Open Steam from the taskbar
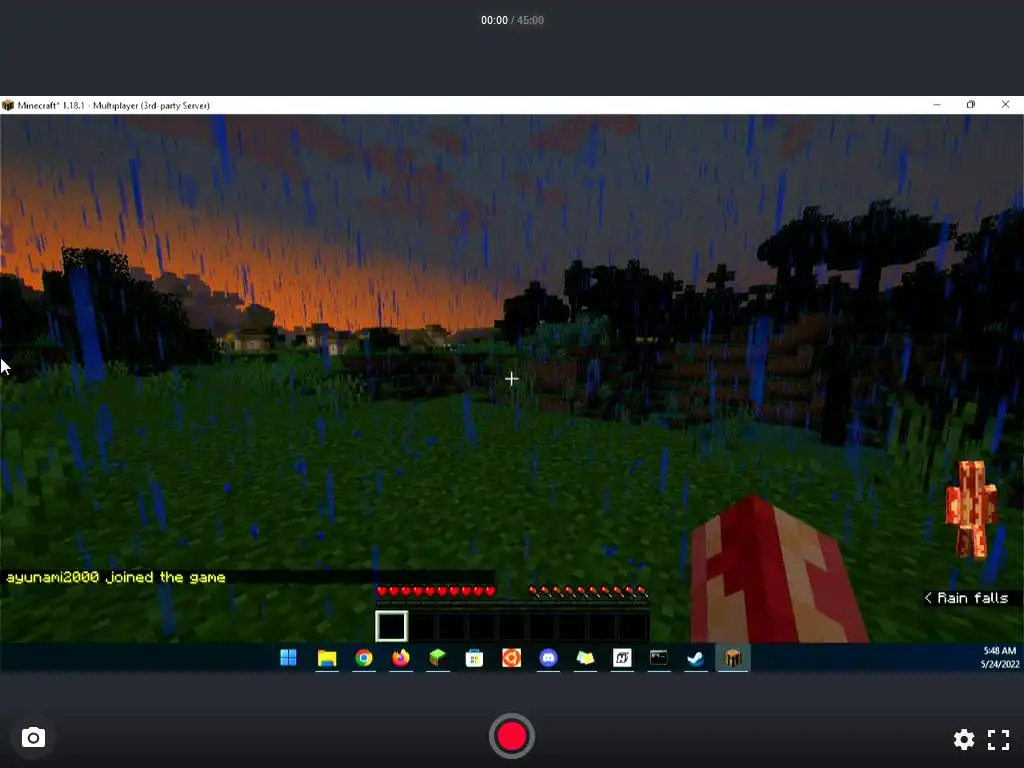The height and width of the screenshot is (768, 1024). coord(696,658)
